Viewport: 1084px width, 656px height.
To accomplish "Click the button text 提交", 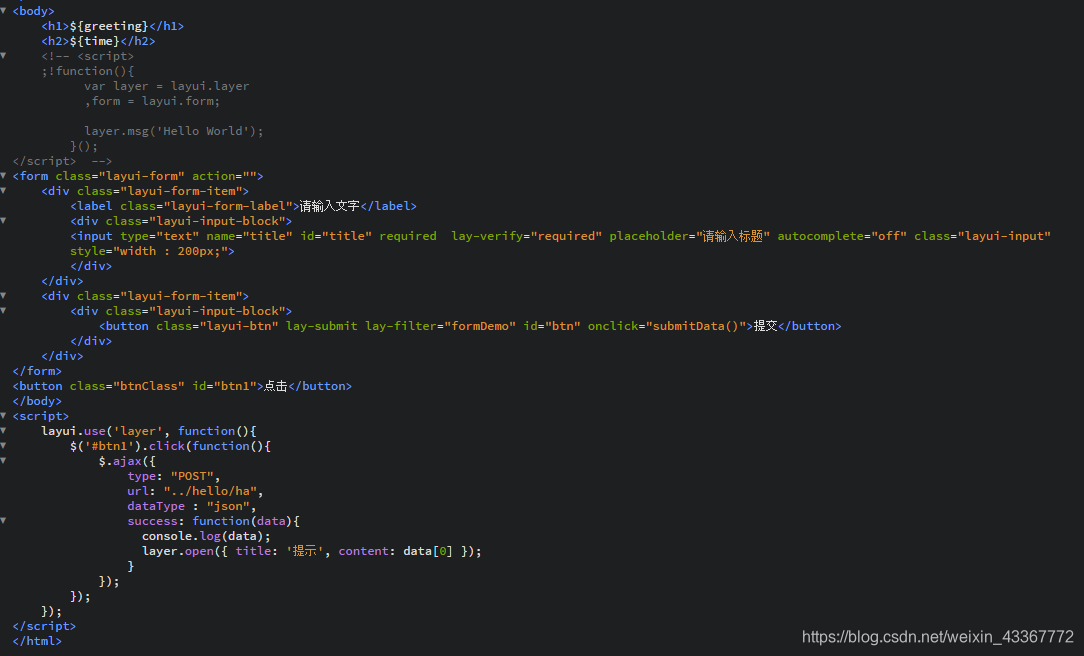I will coord(765,326).
